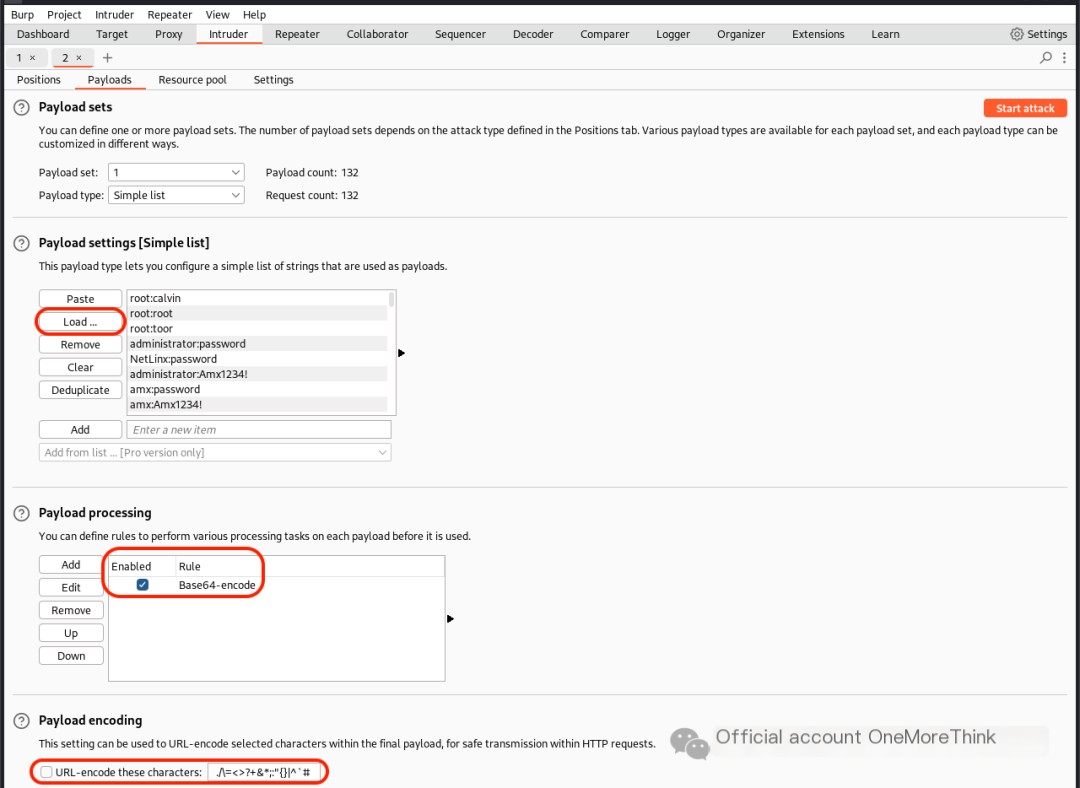The height and width of the screenshot is (788, 1080).
Task: Move processing rule Down
Action: tap(71, 656)
